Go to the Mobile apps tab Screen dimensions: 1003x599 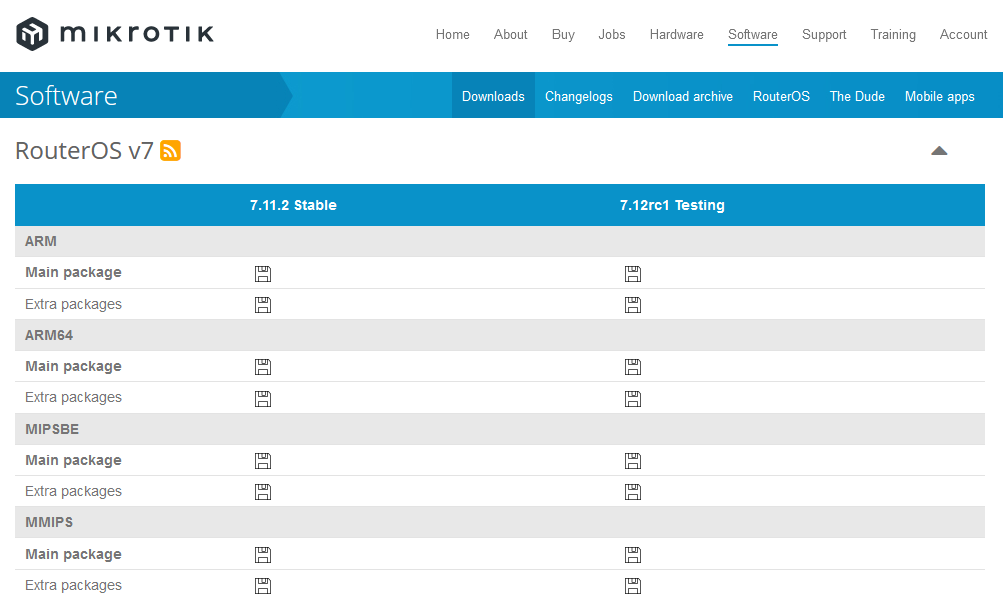click(x=939, y=96)
